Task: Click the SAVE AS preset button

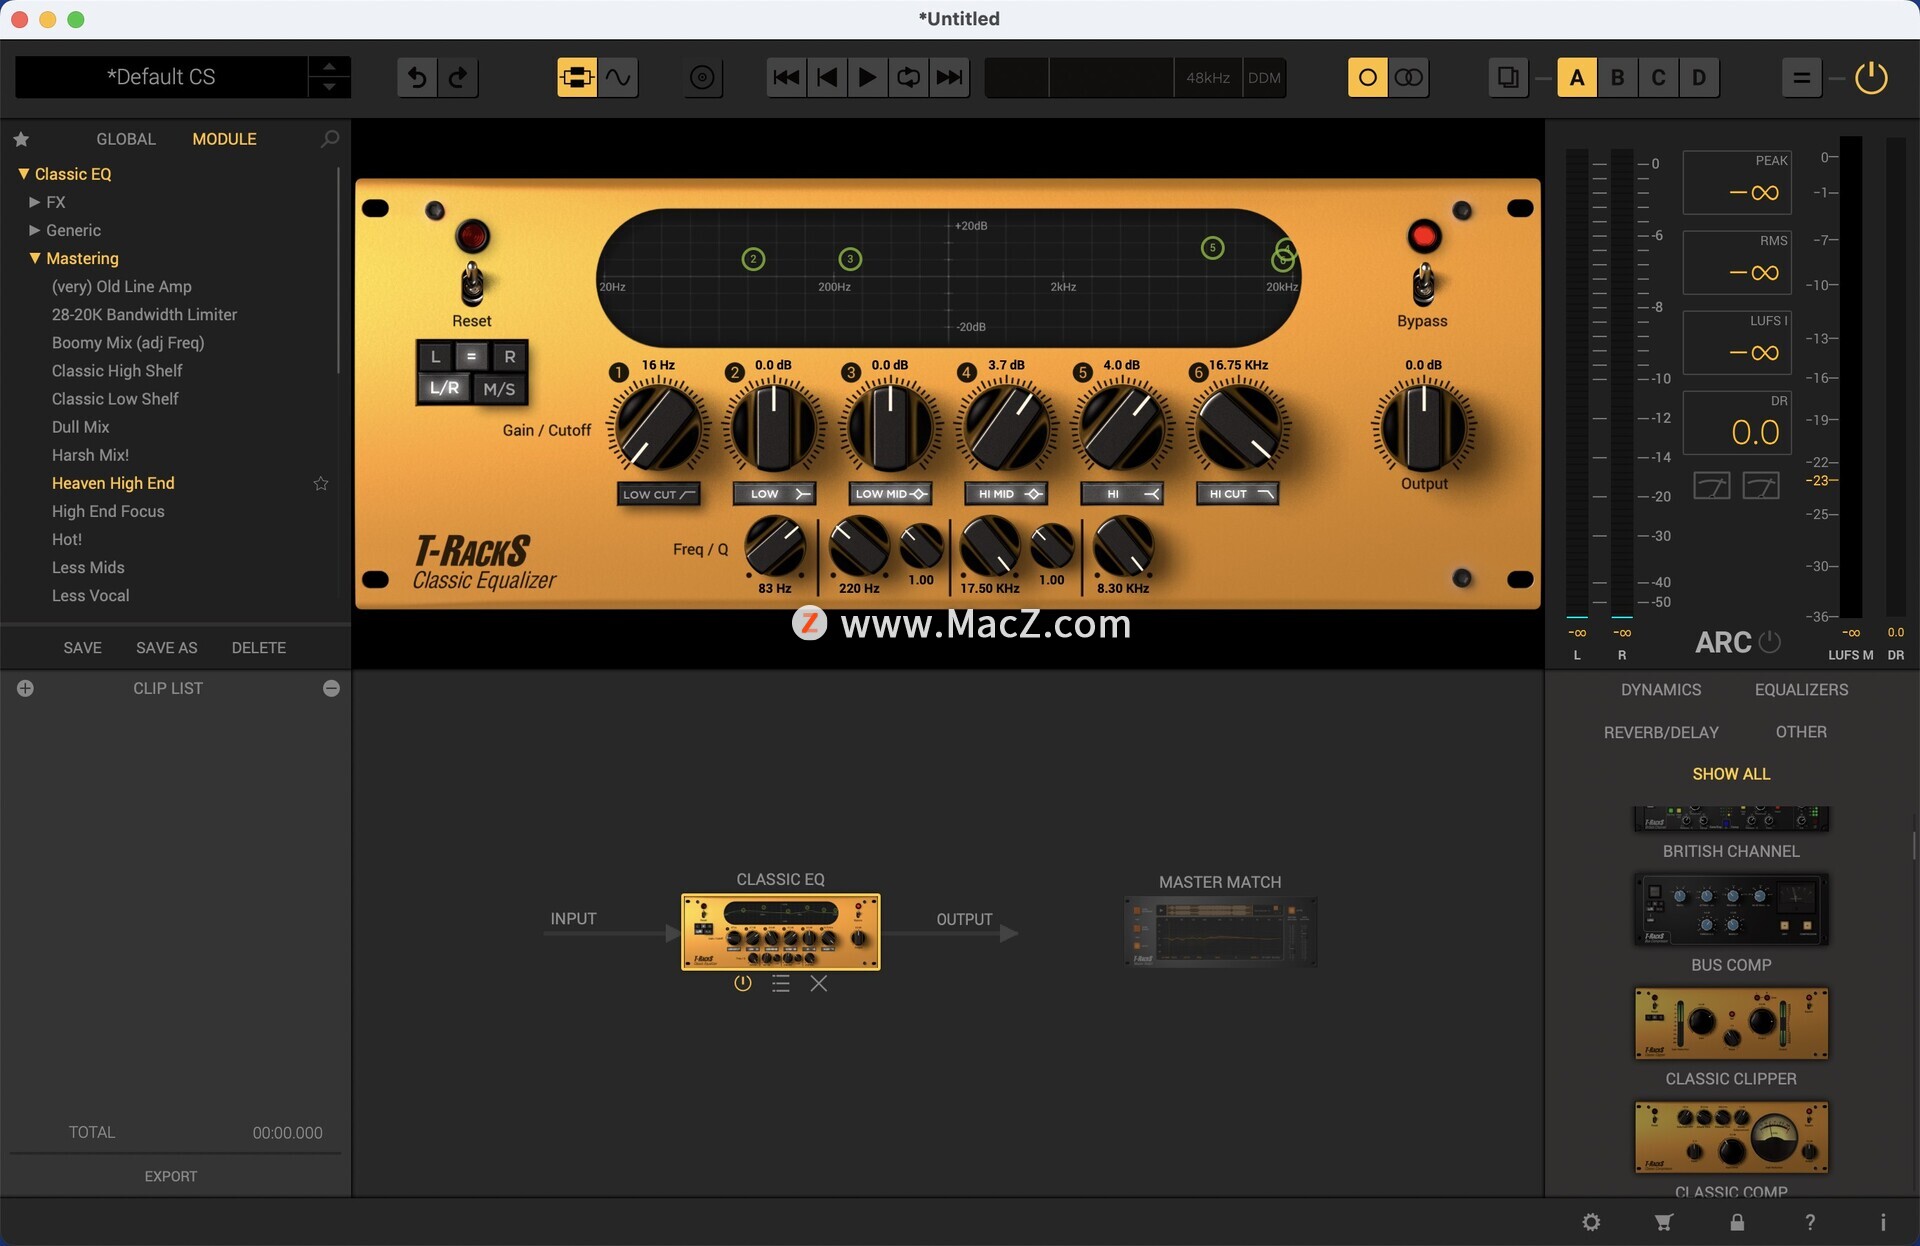Action: point(167,648)
